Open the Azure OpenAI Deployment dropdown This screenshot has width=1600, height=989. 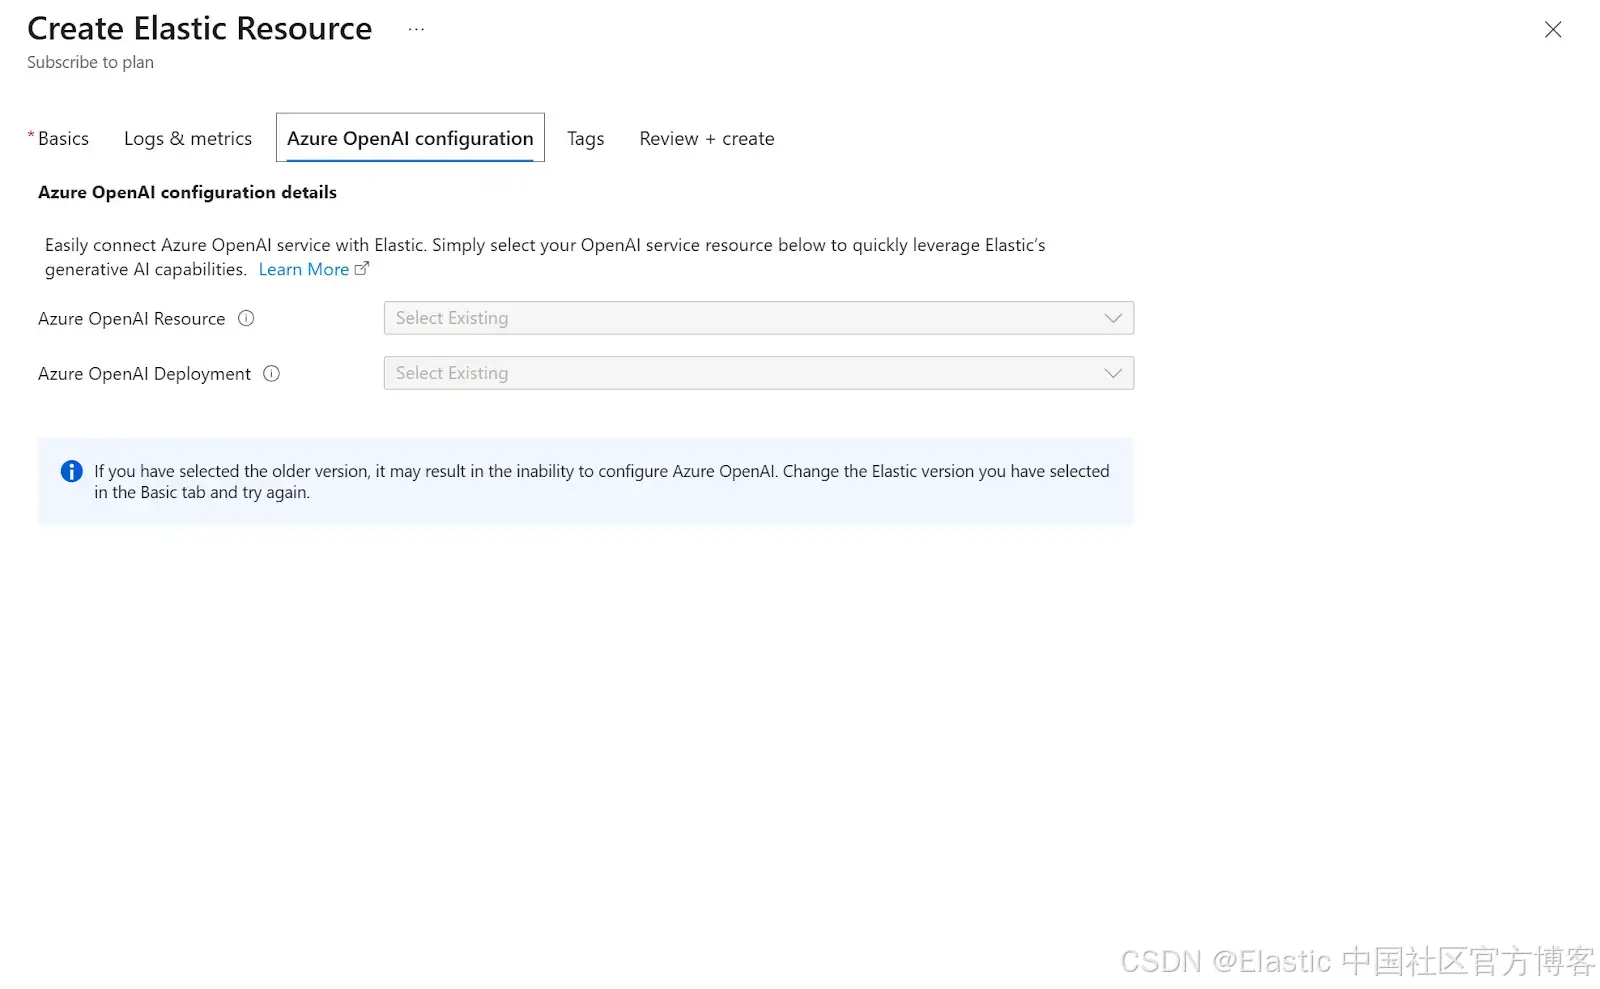(x=759, y=373)
